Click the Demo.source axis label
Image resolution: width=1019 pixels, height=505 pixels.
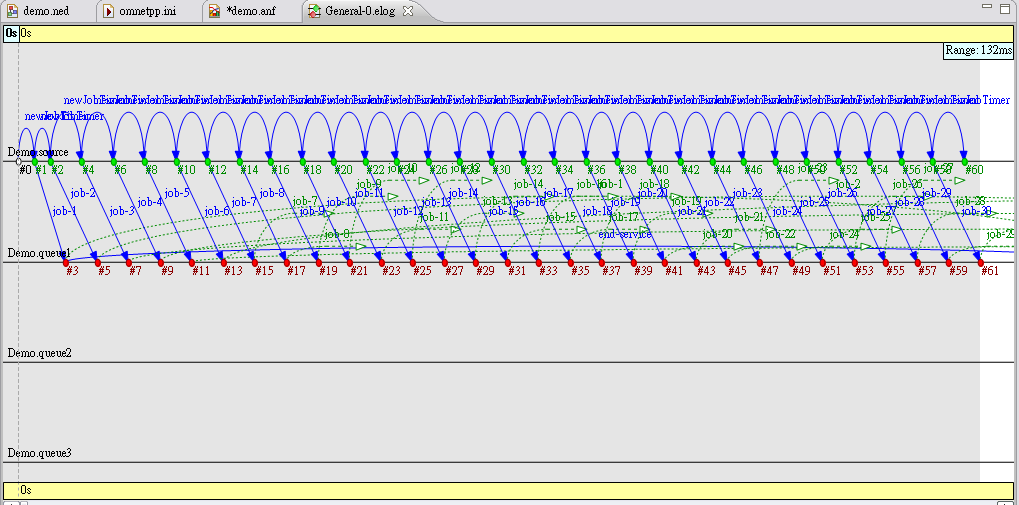tap(38, 152)
